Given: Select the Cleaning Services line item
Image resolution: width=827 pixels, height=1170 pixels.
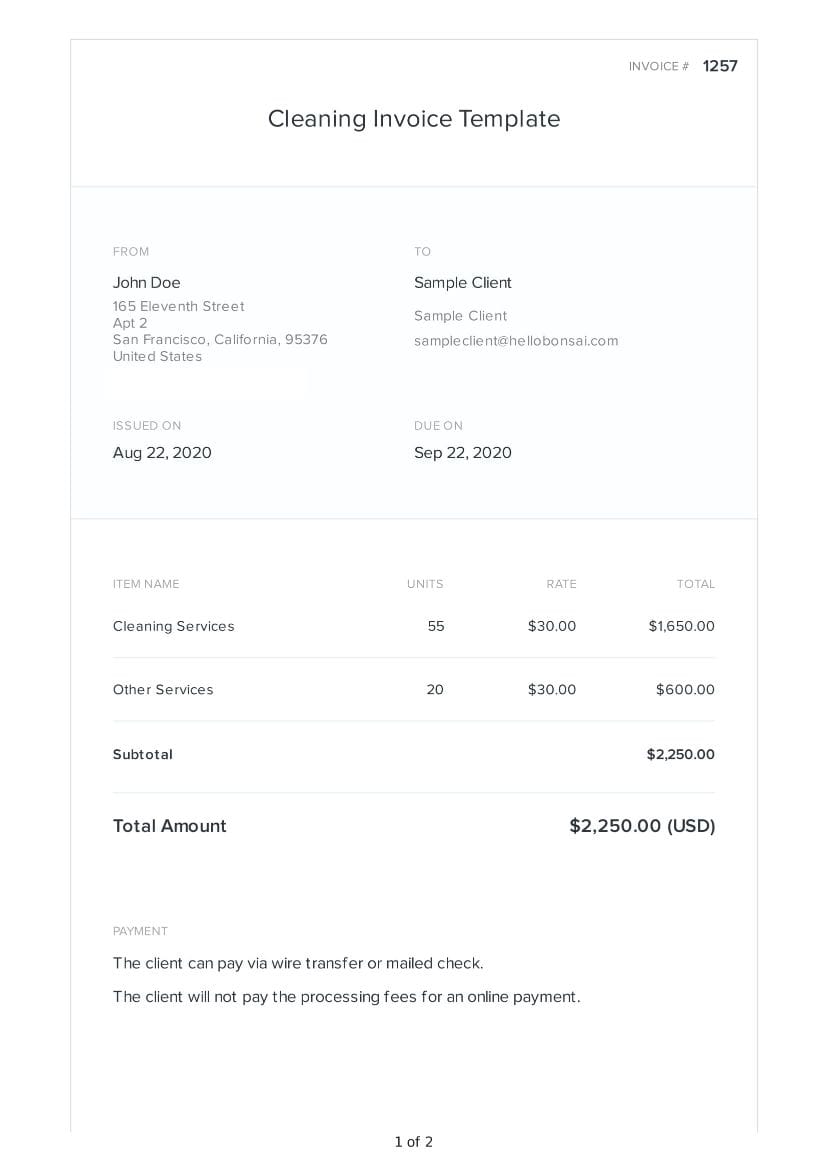Looking at the screenshot, I should [174, 627].
